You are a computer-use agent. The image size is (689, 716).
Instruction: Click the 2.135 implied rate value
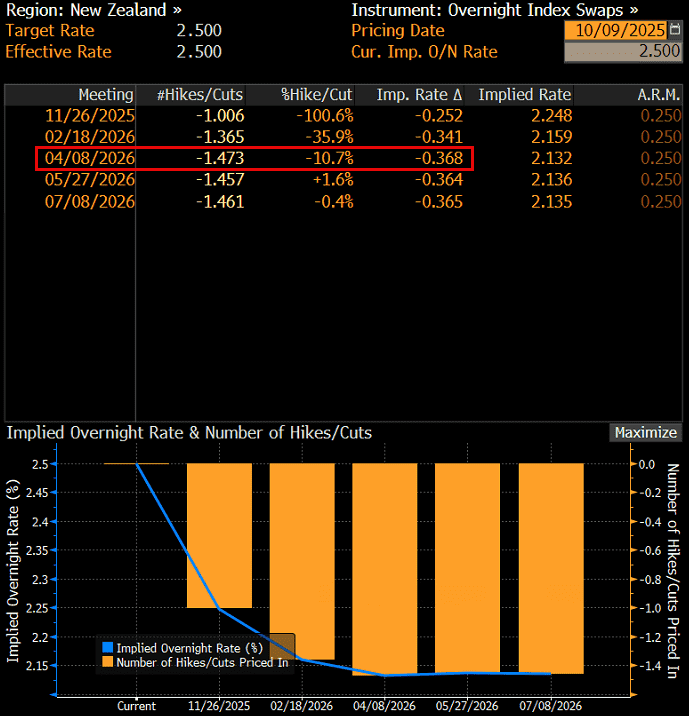tap(552, 202)
